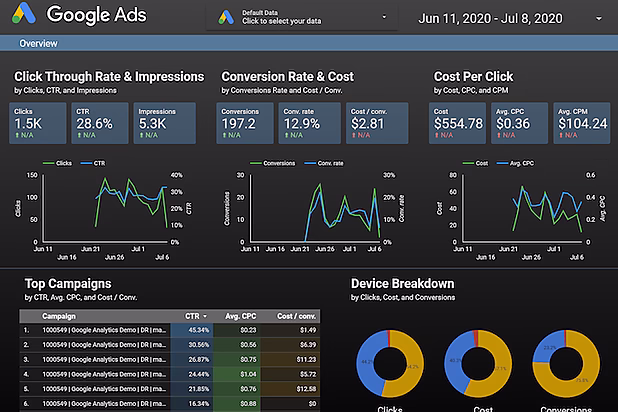The height and width of the screenshot is (412, 618).
Task: Click the Device Breakdown heading
Action: [402, 283]
